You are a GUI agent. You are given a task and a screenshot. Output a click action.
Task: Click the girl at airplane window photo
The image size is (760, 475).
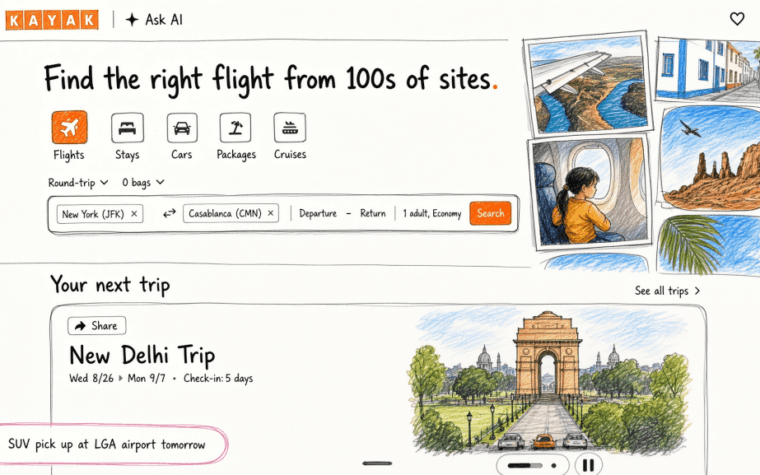590,191
